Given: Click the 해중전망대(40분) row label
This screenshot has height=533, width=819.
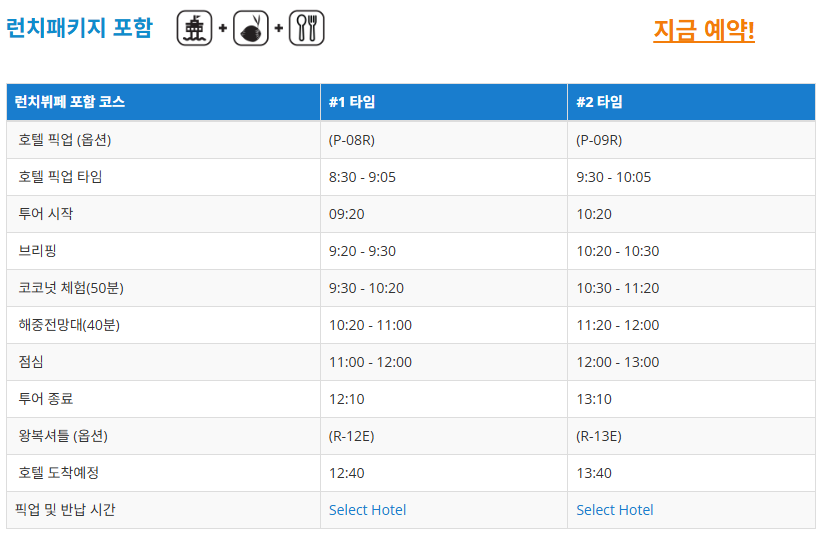Looking at the screenshot, I should [69, 325].
